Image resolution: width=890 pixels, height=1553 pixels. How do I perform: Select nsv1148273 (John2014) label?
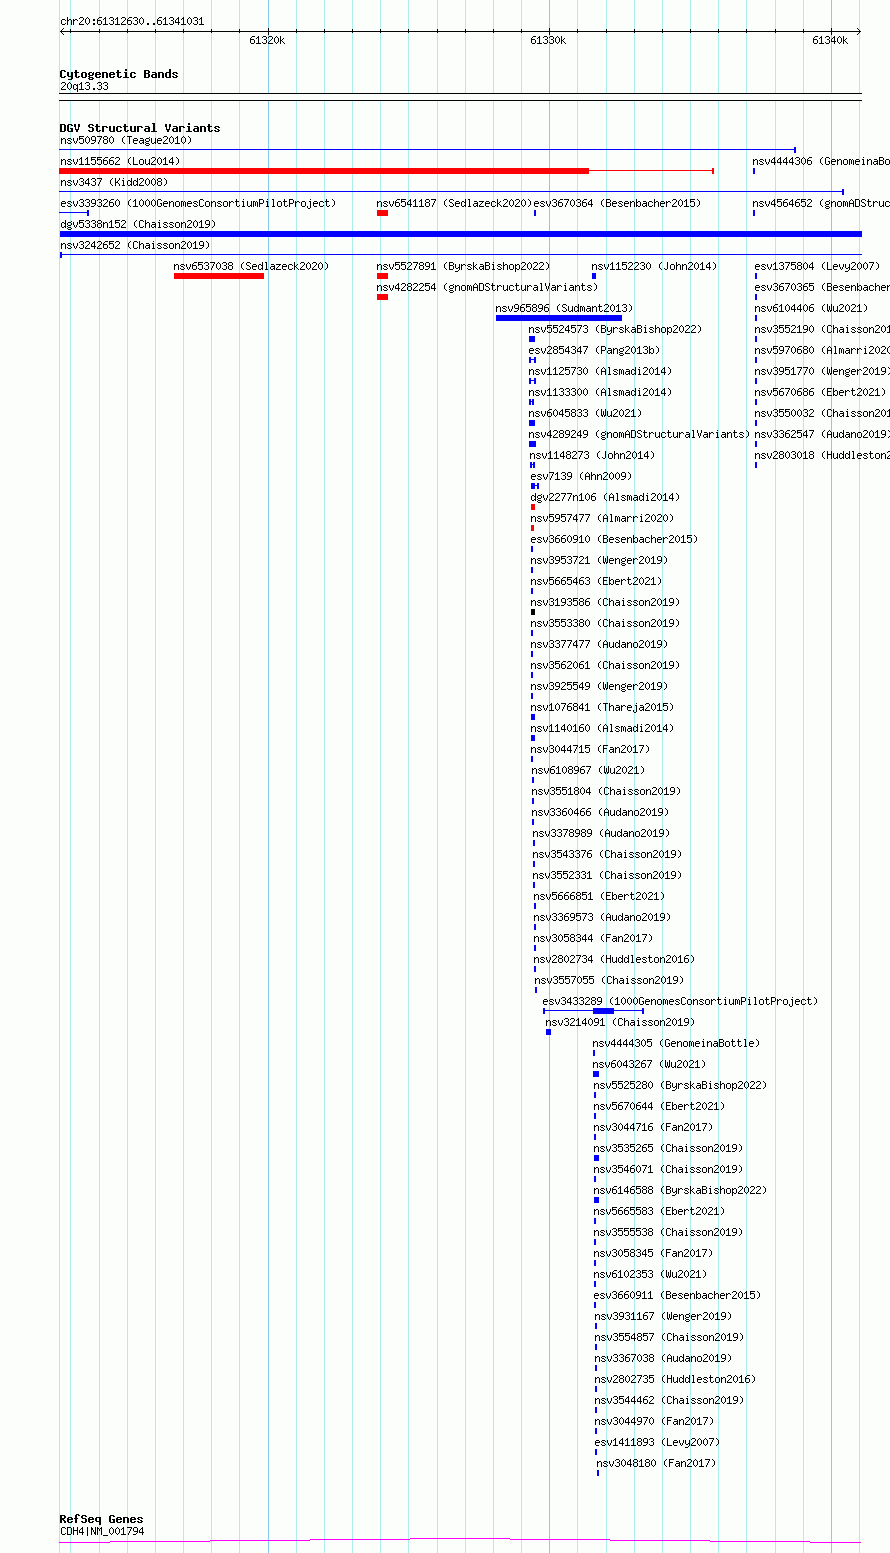click(x=592, y=455)
